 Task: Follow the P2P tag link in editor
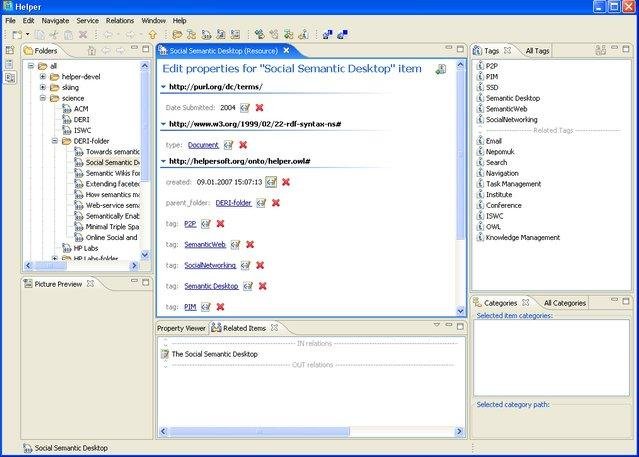click(190, 223)
